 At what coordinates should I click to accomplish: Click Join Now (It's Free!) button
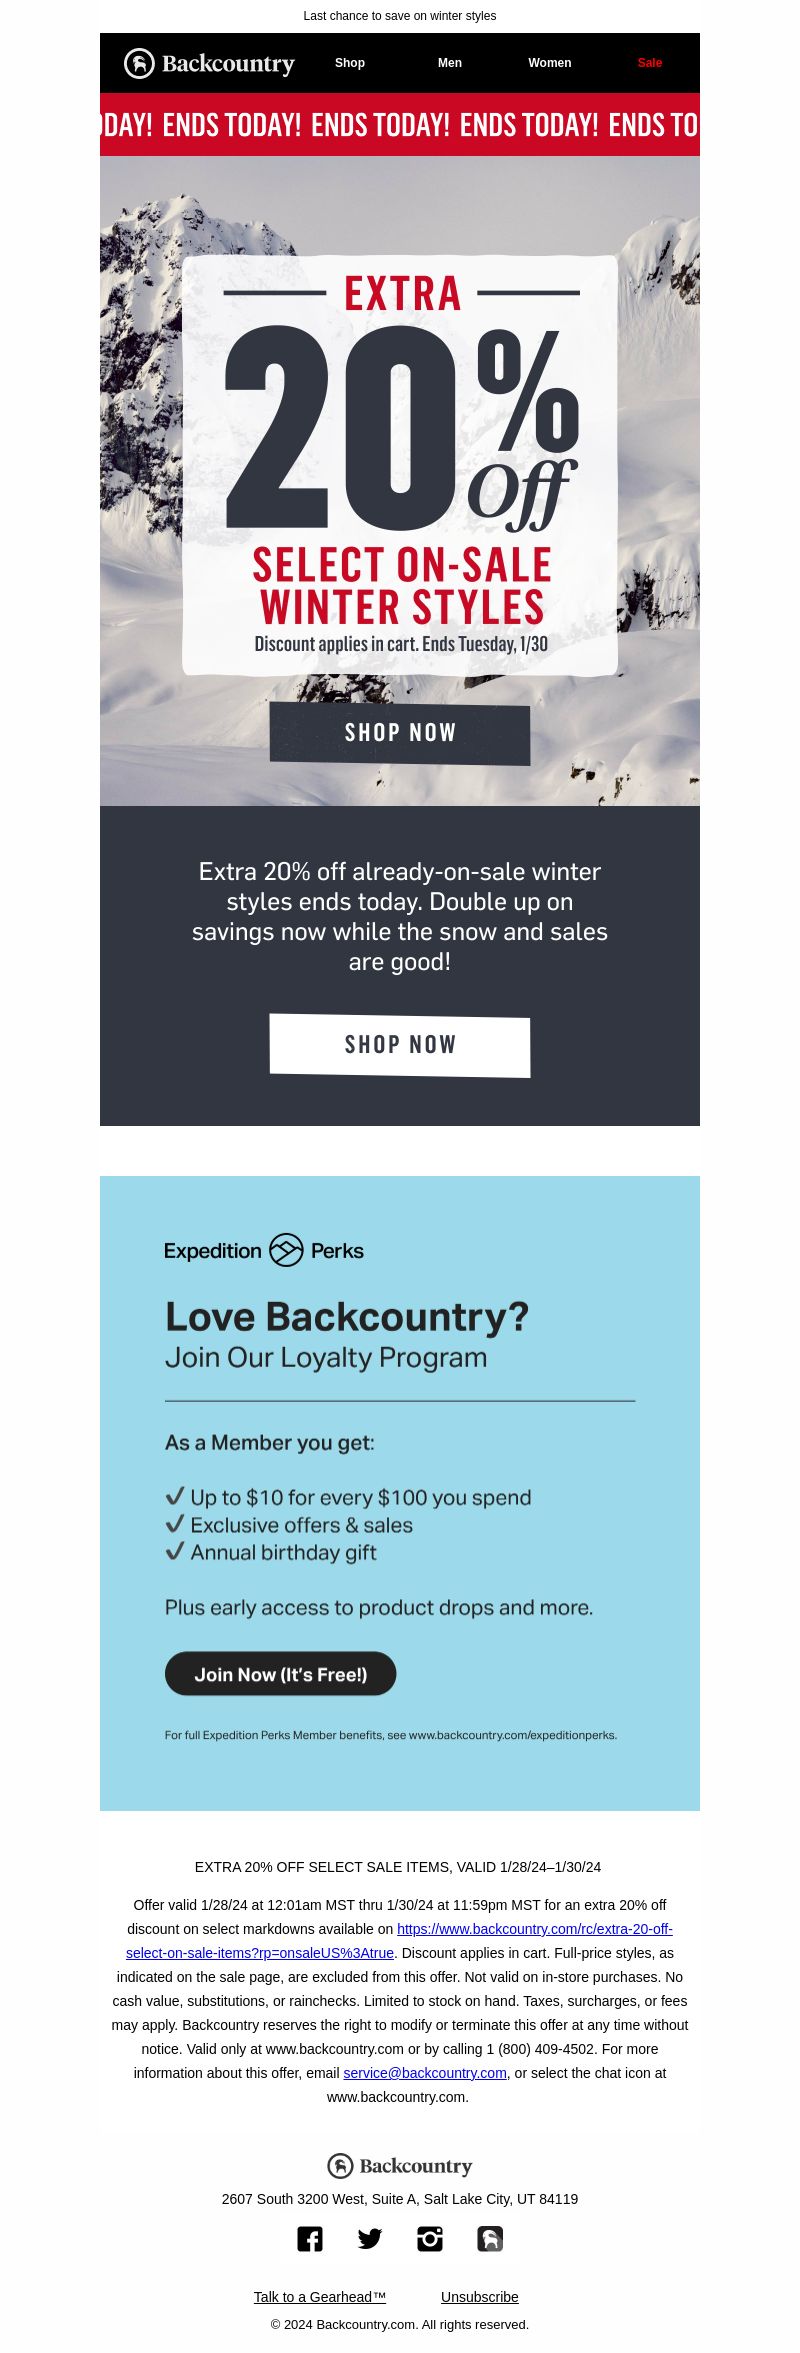click(x=281, y=1674)
